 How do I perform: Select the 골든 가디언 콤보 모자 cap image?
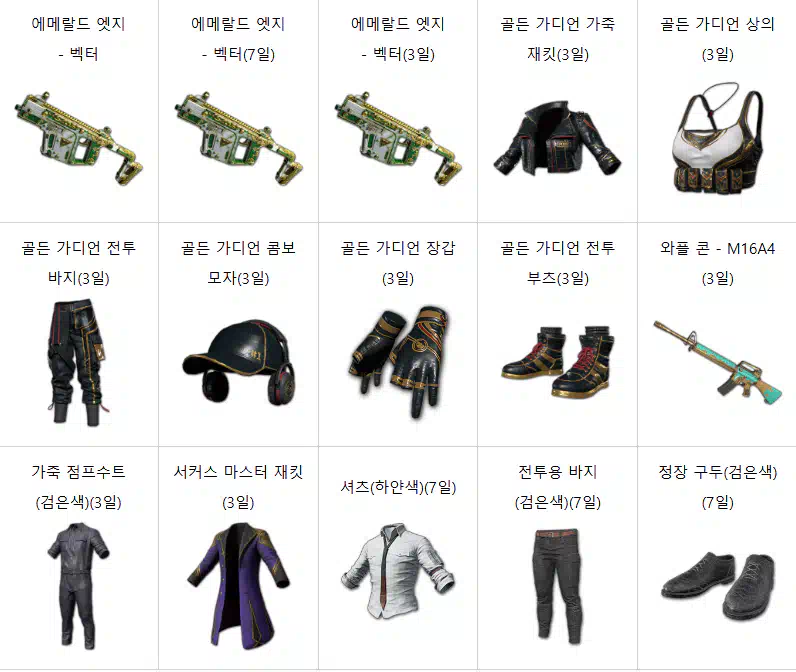tap(239, 362)
